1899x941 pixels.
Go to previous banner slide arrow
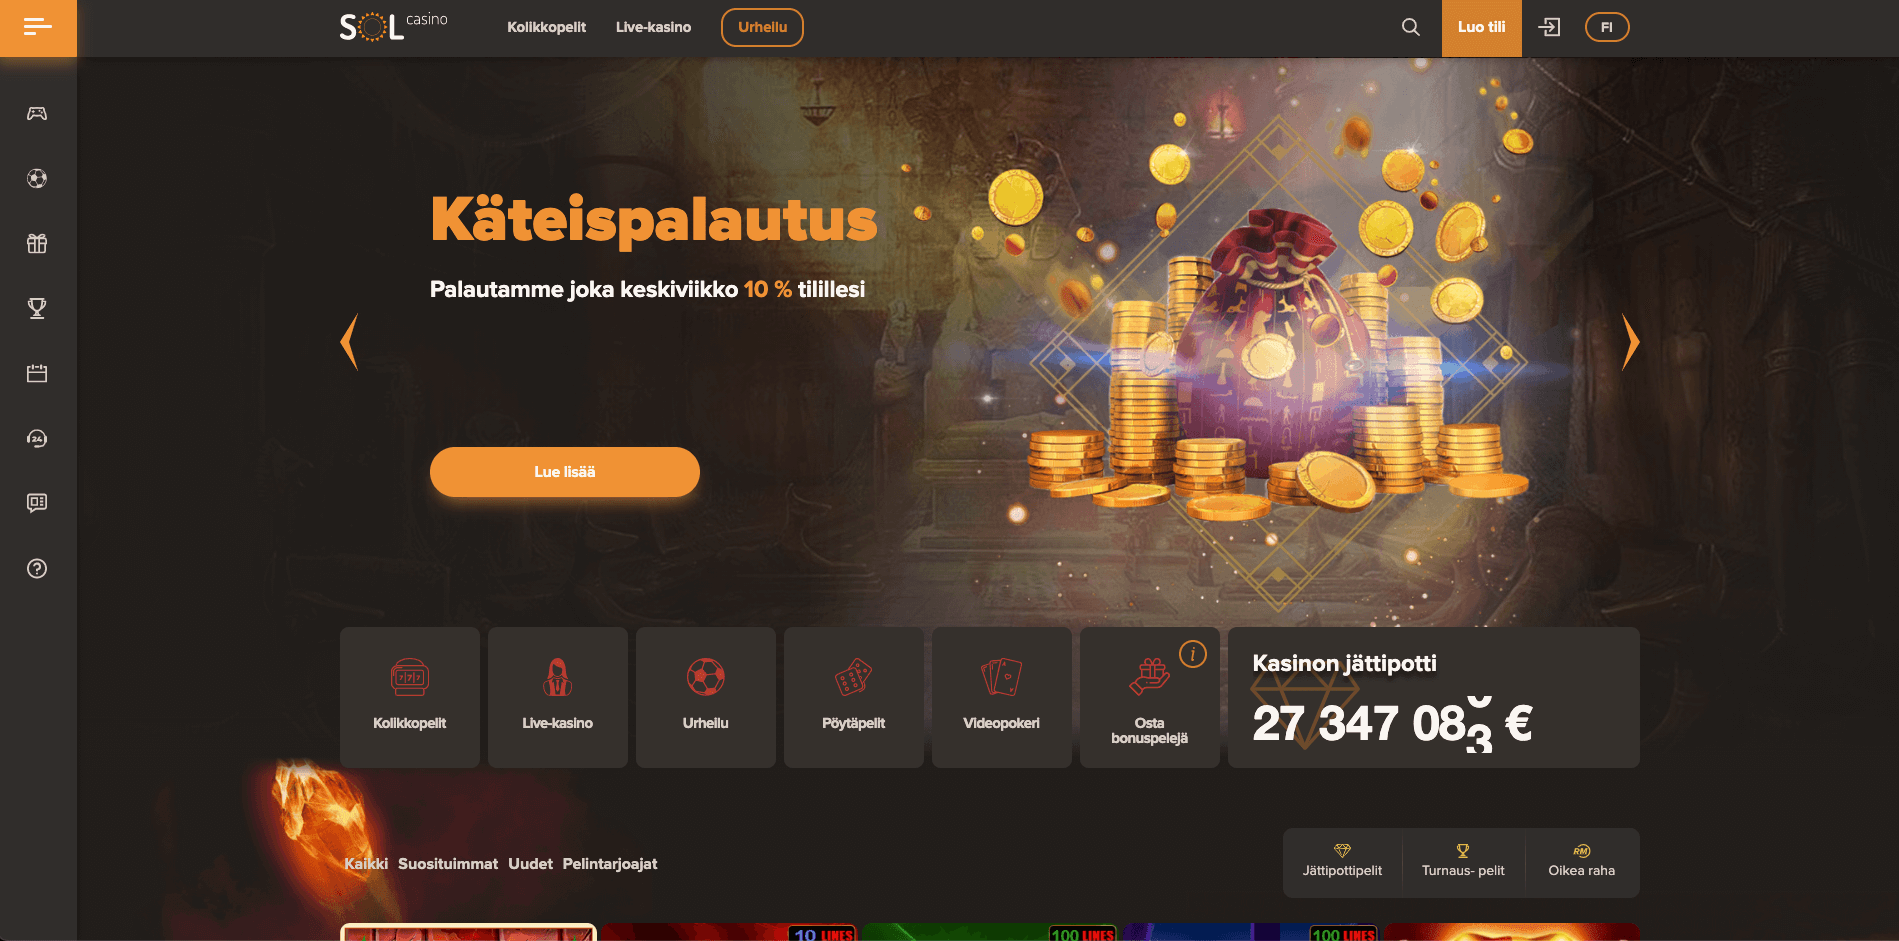tap(349, 342)
